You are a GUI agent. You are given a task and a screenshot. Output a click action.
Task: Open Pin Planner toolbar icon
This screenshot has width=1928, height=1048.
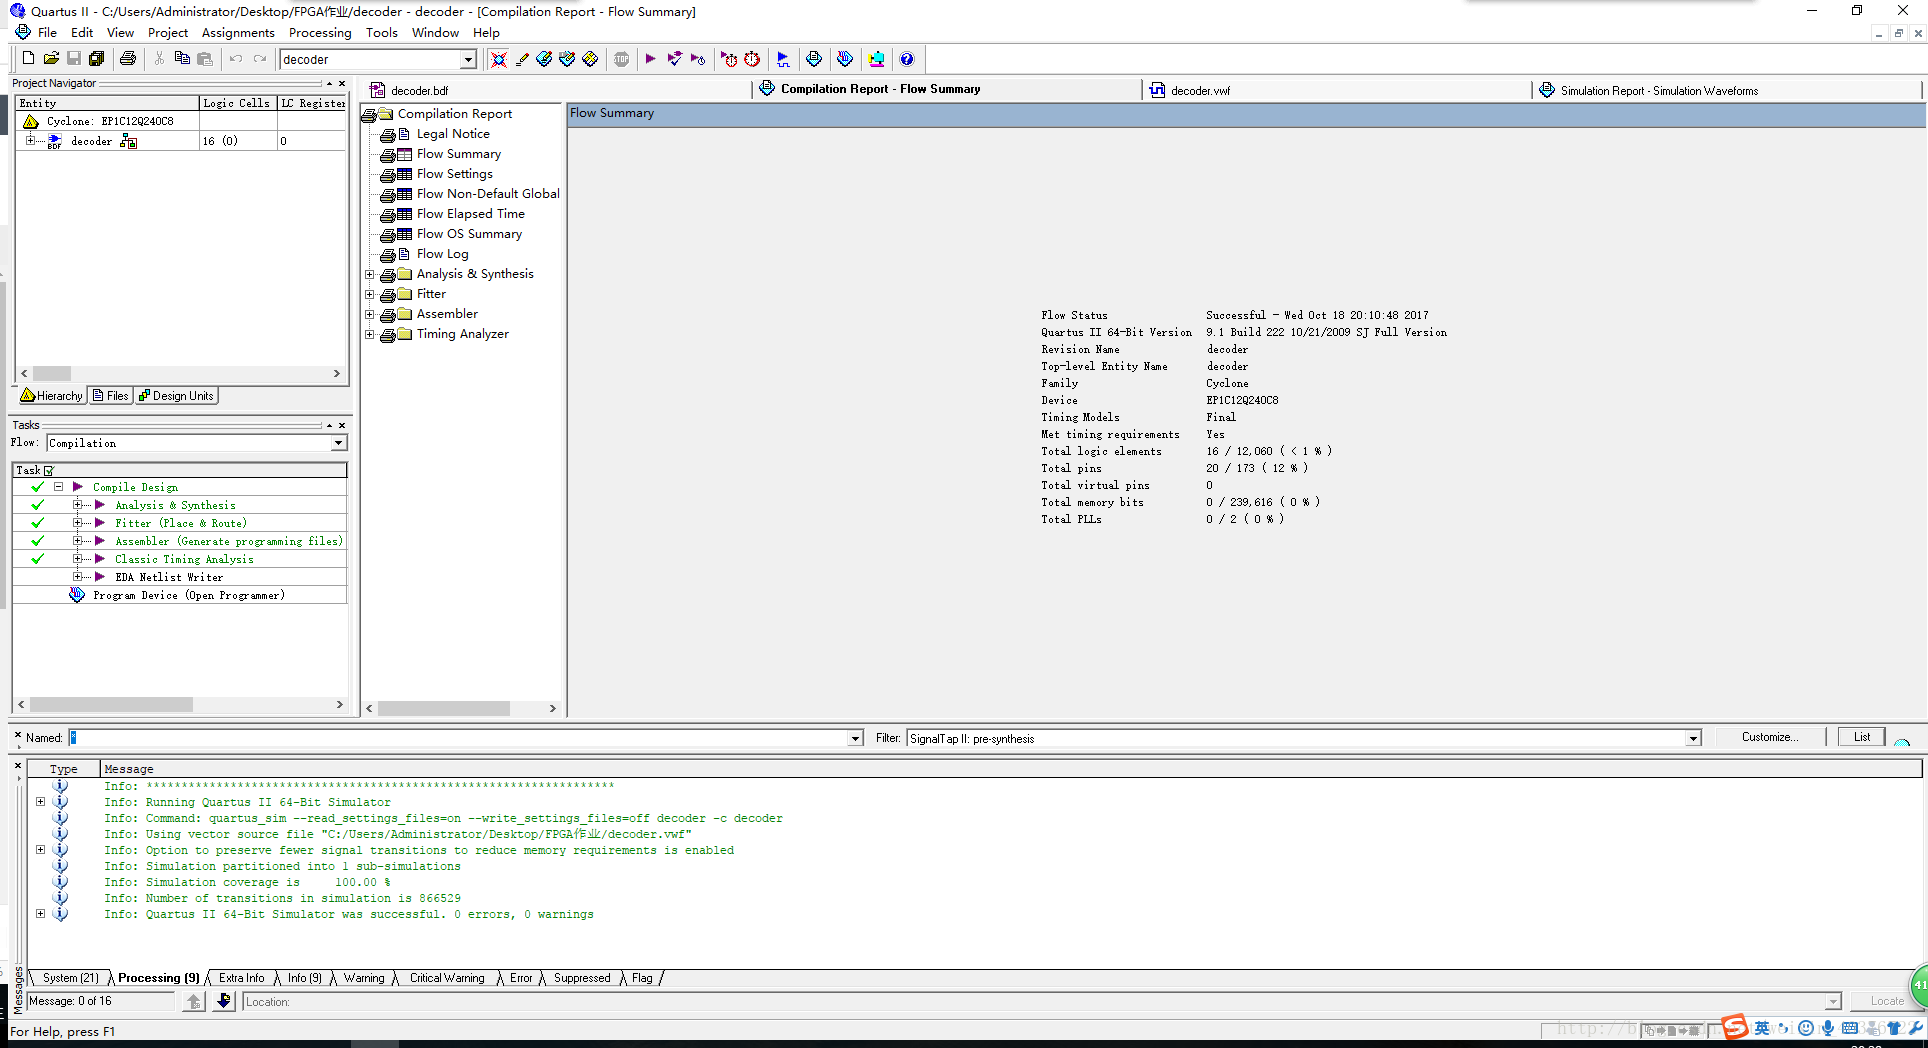click(567, 59)
